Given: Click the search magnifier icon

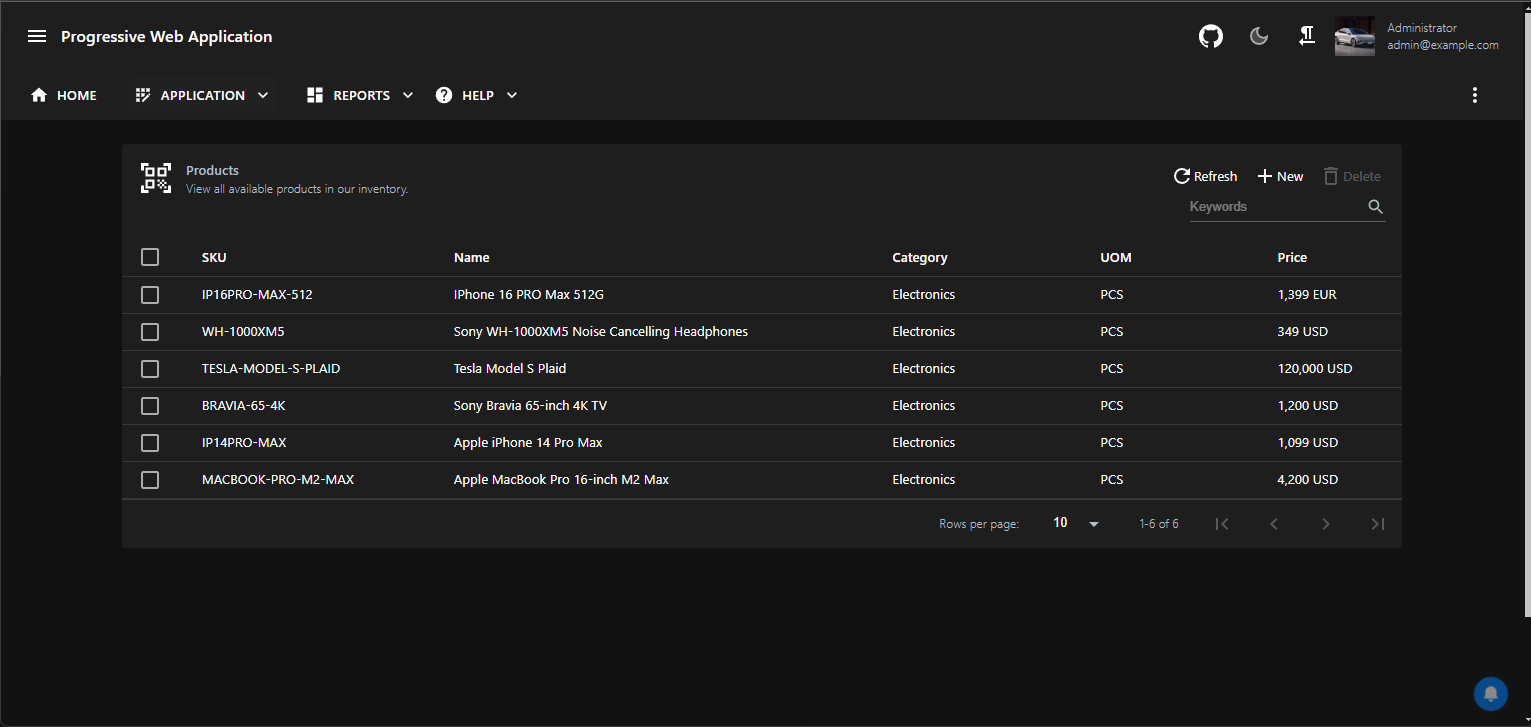Looking at the screenshot, I should (x=1376, y=207).
